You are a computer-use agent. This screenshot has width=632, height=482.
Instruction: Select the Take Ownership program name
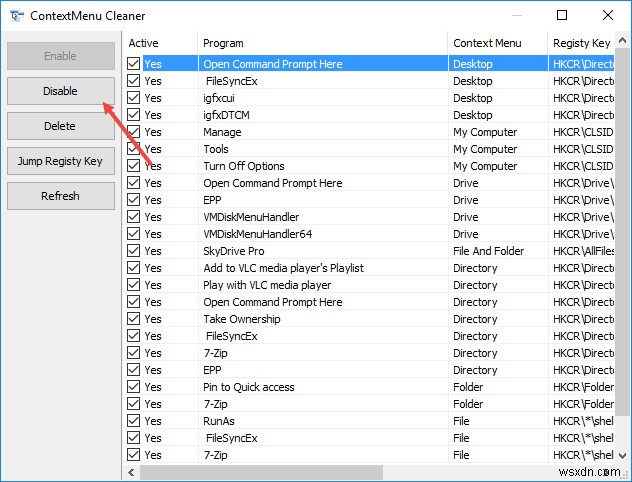(x=241, y=319)
